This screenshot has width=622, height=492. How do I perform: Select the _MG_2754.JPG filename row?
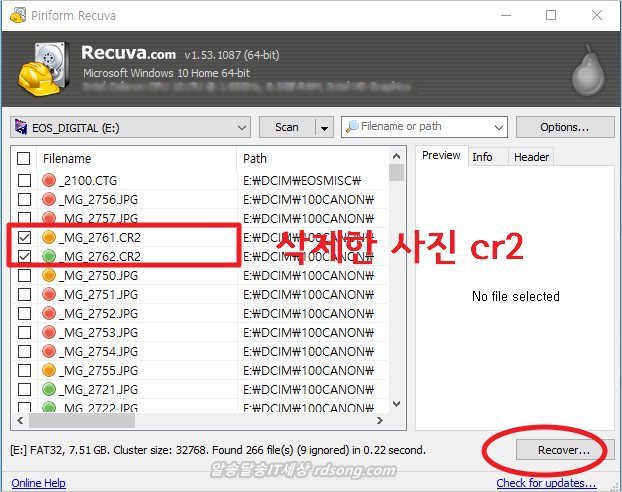(x=98, y=351)
